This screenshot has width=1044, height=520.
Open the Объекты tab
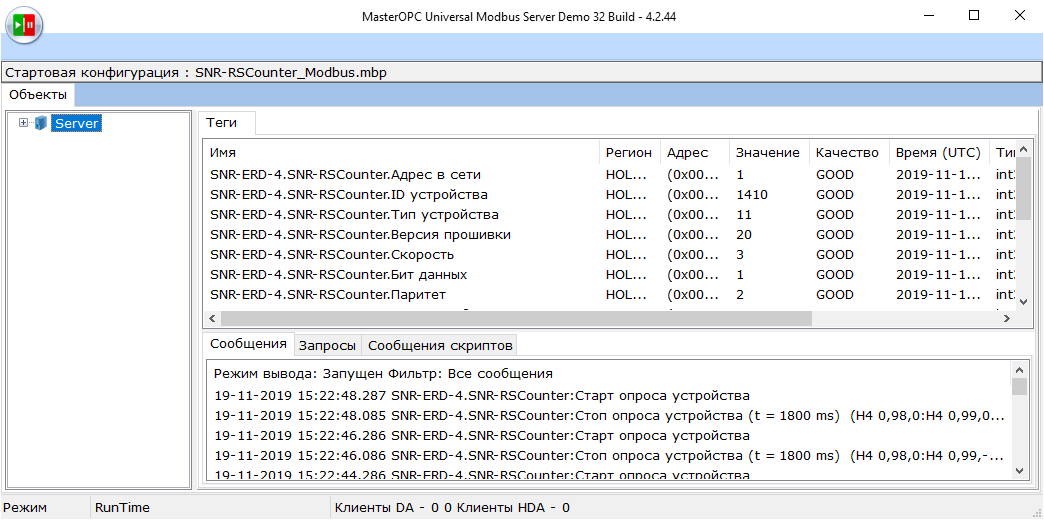38,95
